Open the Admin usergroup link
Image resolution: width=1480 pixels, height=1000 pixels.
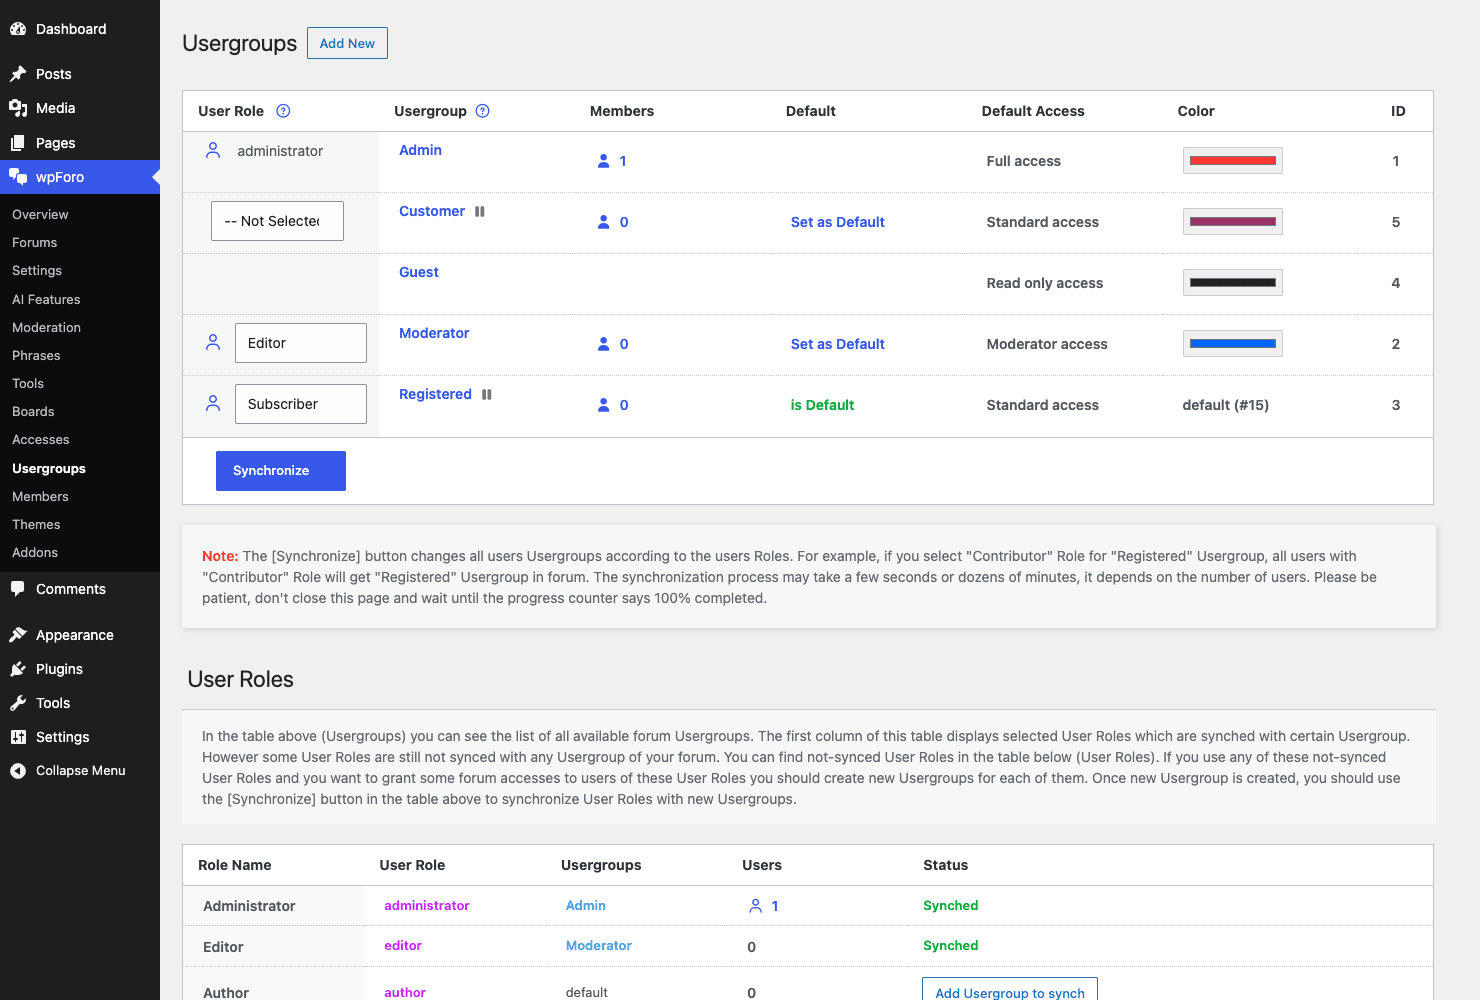(x=420, y=150)
